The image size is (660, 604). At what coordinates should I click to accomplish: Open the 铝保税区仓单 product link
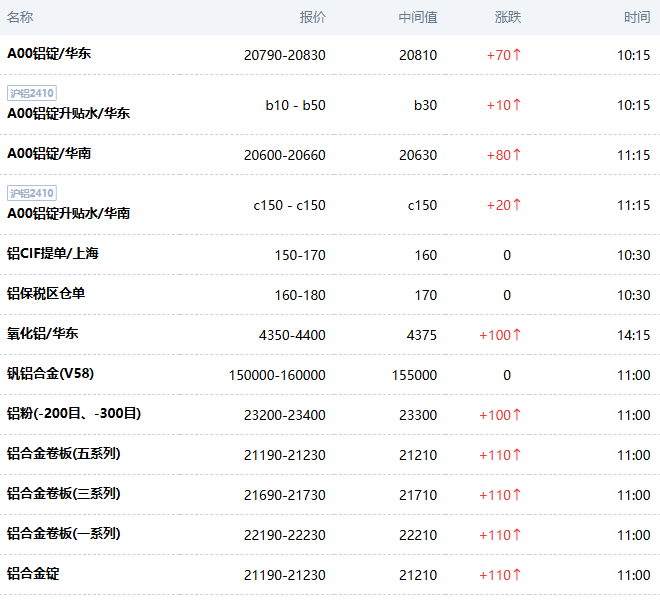point(46,293)
